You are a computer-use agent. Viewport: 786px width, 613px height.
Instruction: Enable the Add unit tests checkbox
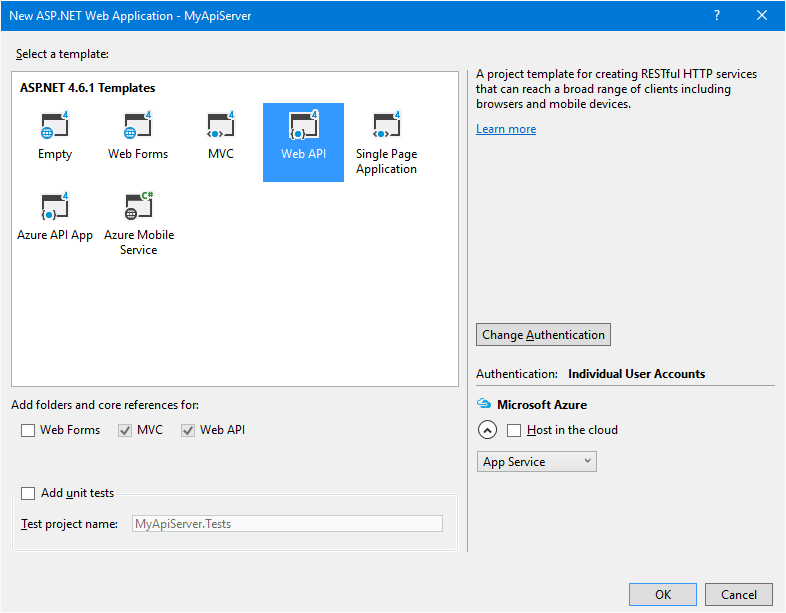coord(28,494)
